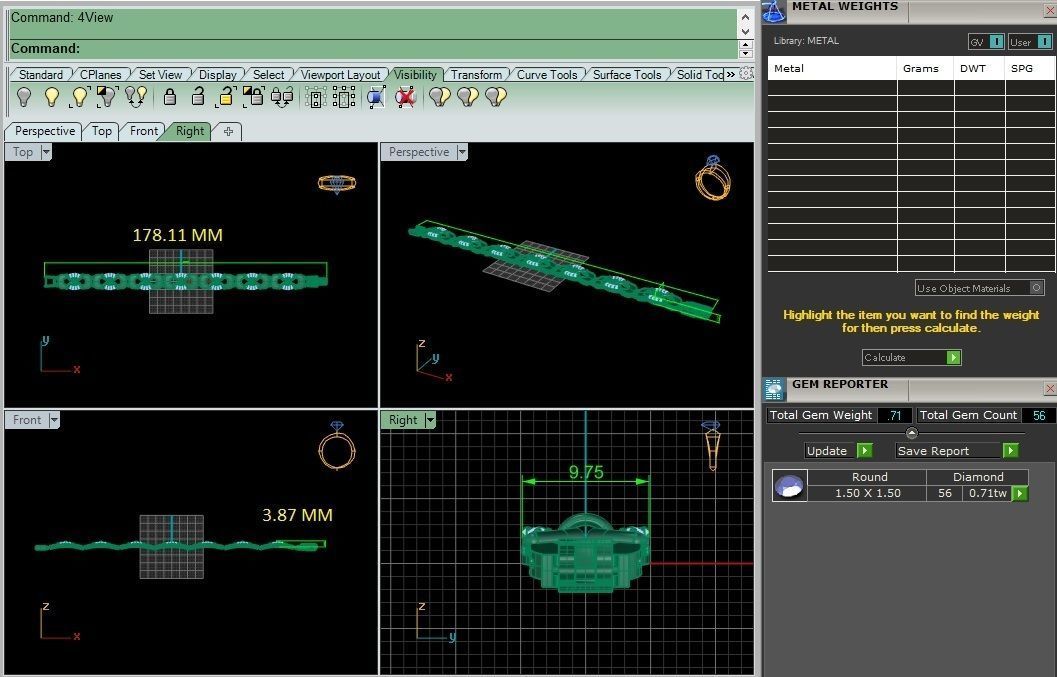The width and height of the screenshot is (1057, 677).
Task: Open the Surface Tools toolbar tab
Action: click(627, 75)
